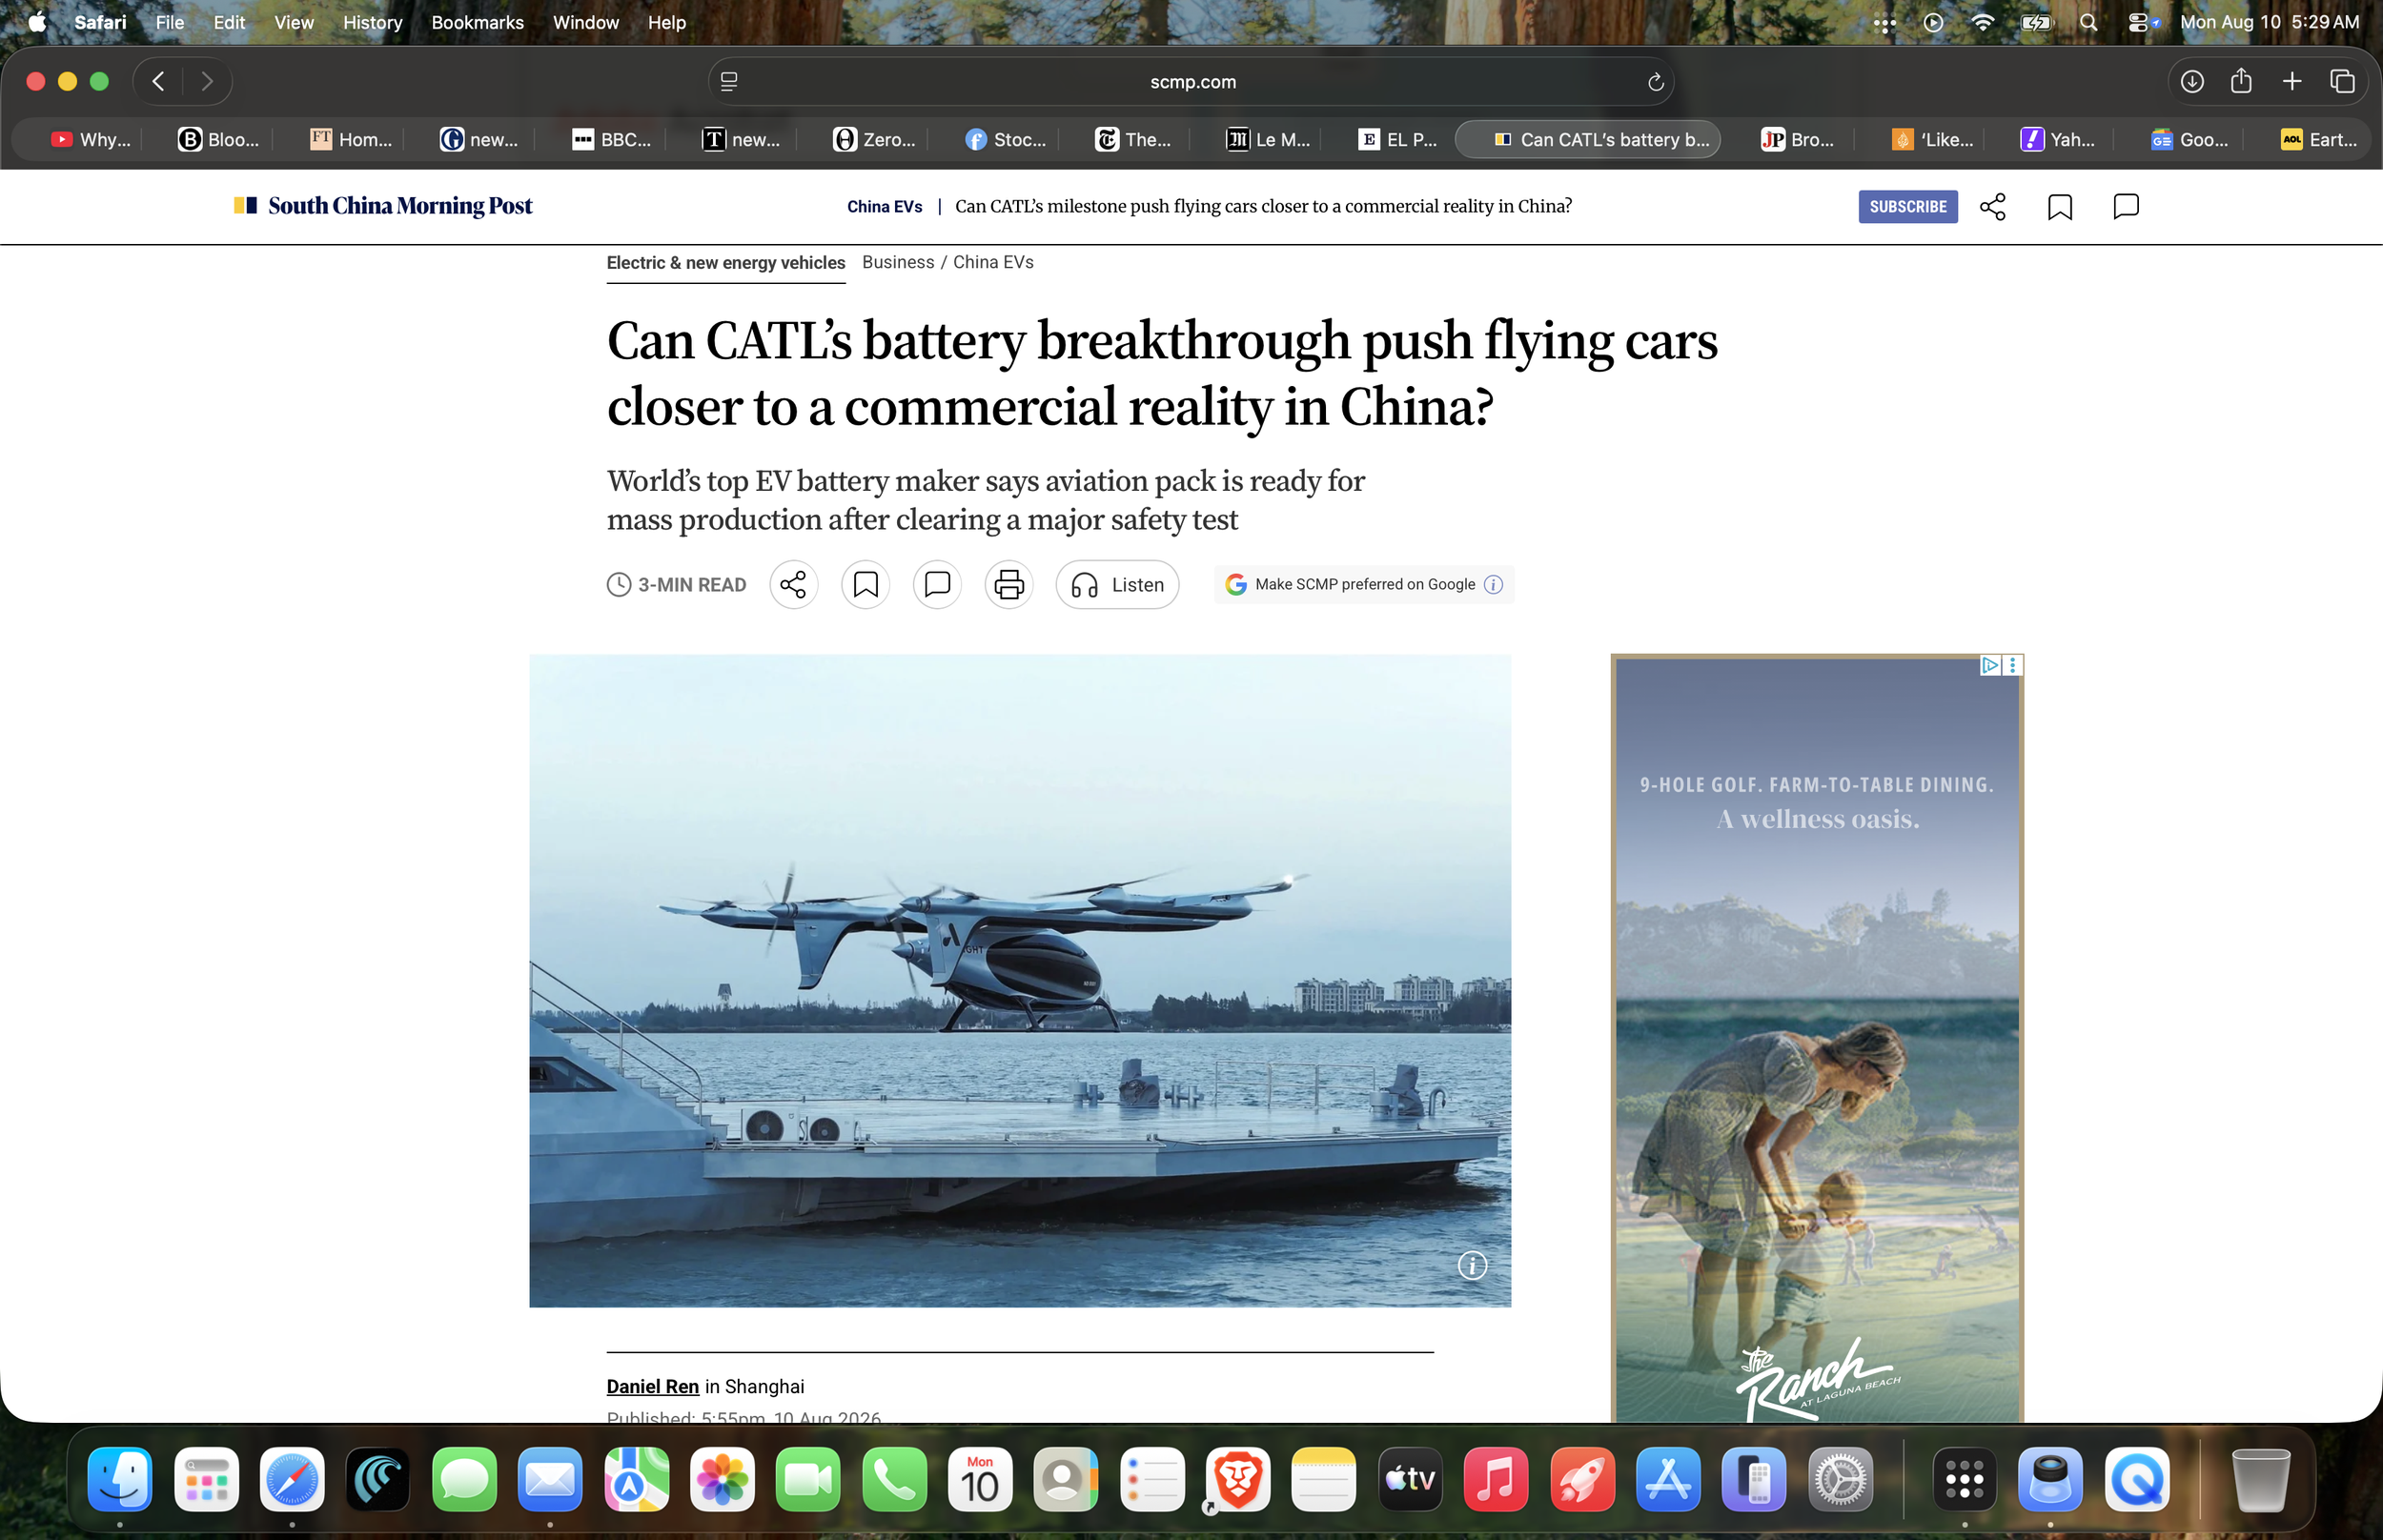Image resolution: width=2383 pixels, height=1540 pixels.
Task: Go to Business breadcrumb link
Action: click(x=898, y=262)
